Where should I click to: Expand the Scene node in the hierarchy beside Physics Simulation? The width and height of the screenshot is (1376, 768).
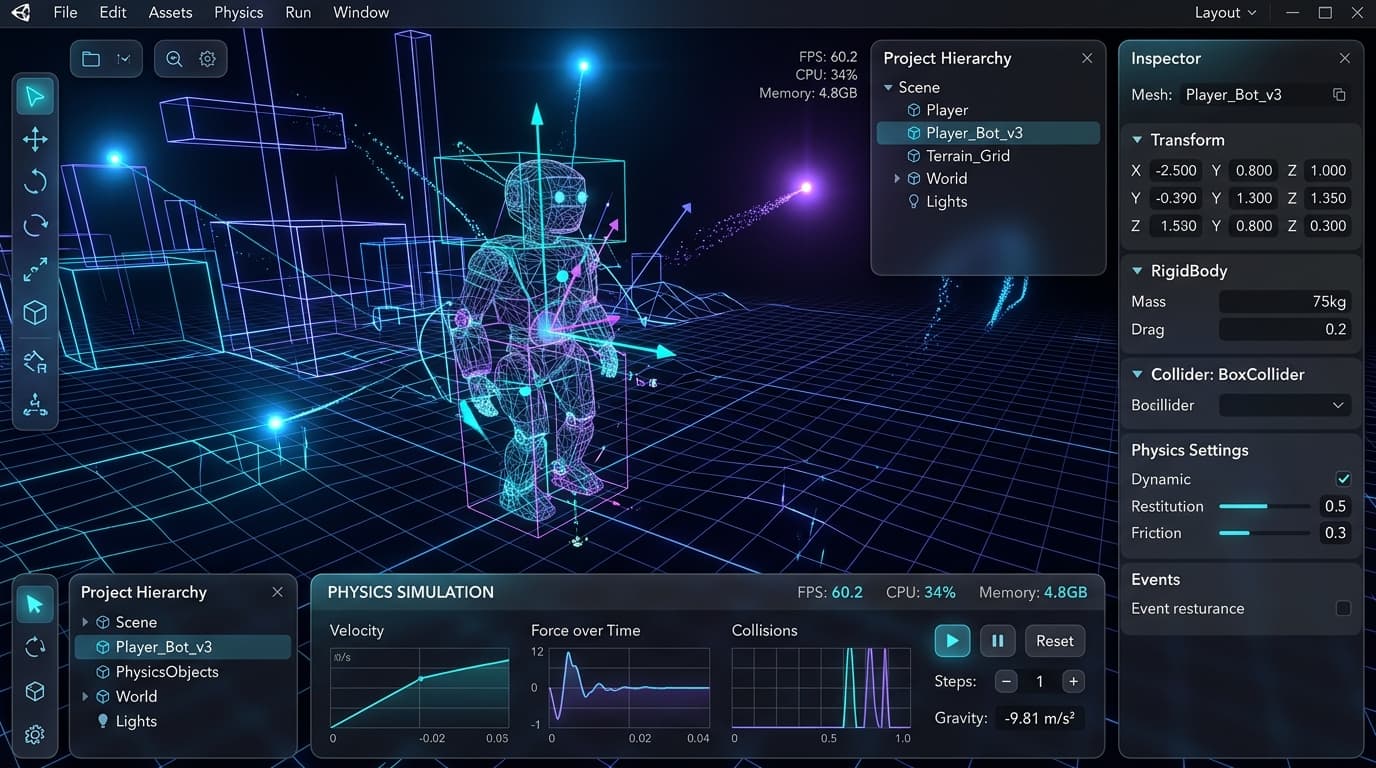click(85, 622)
